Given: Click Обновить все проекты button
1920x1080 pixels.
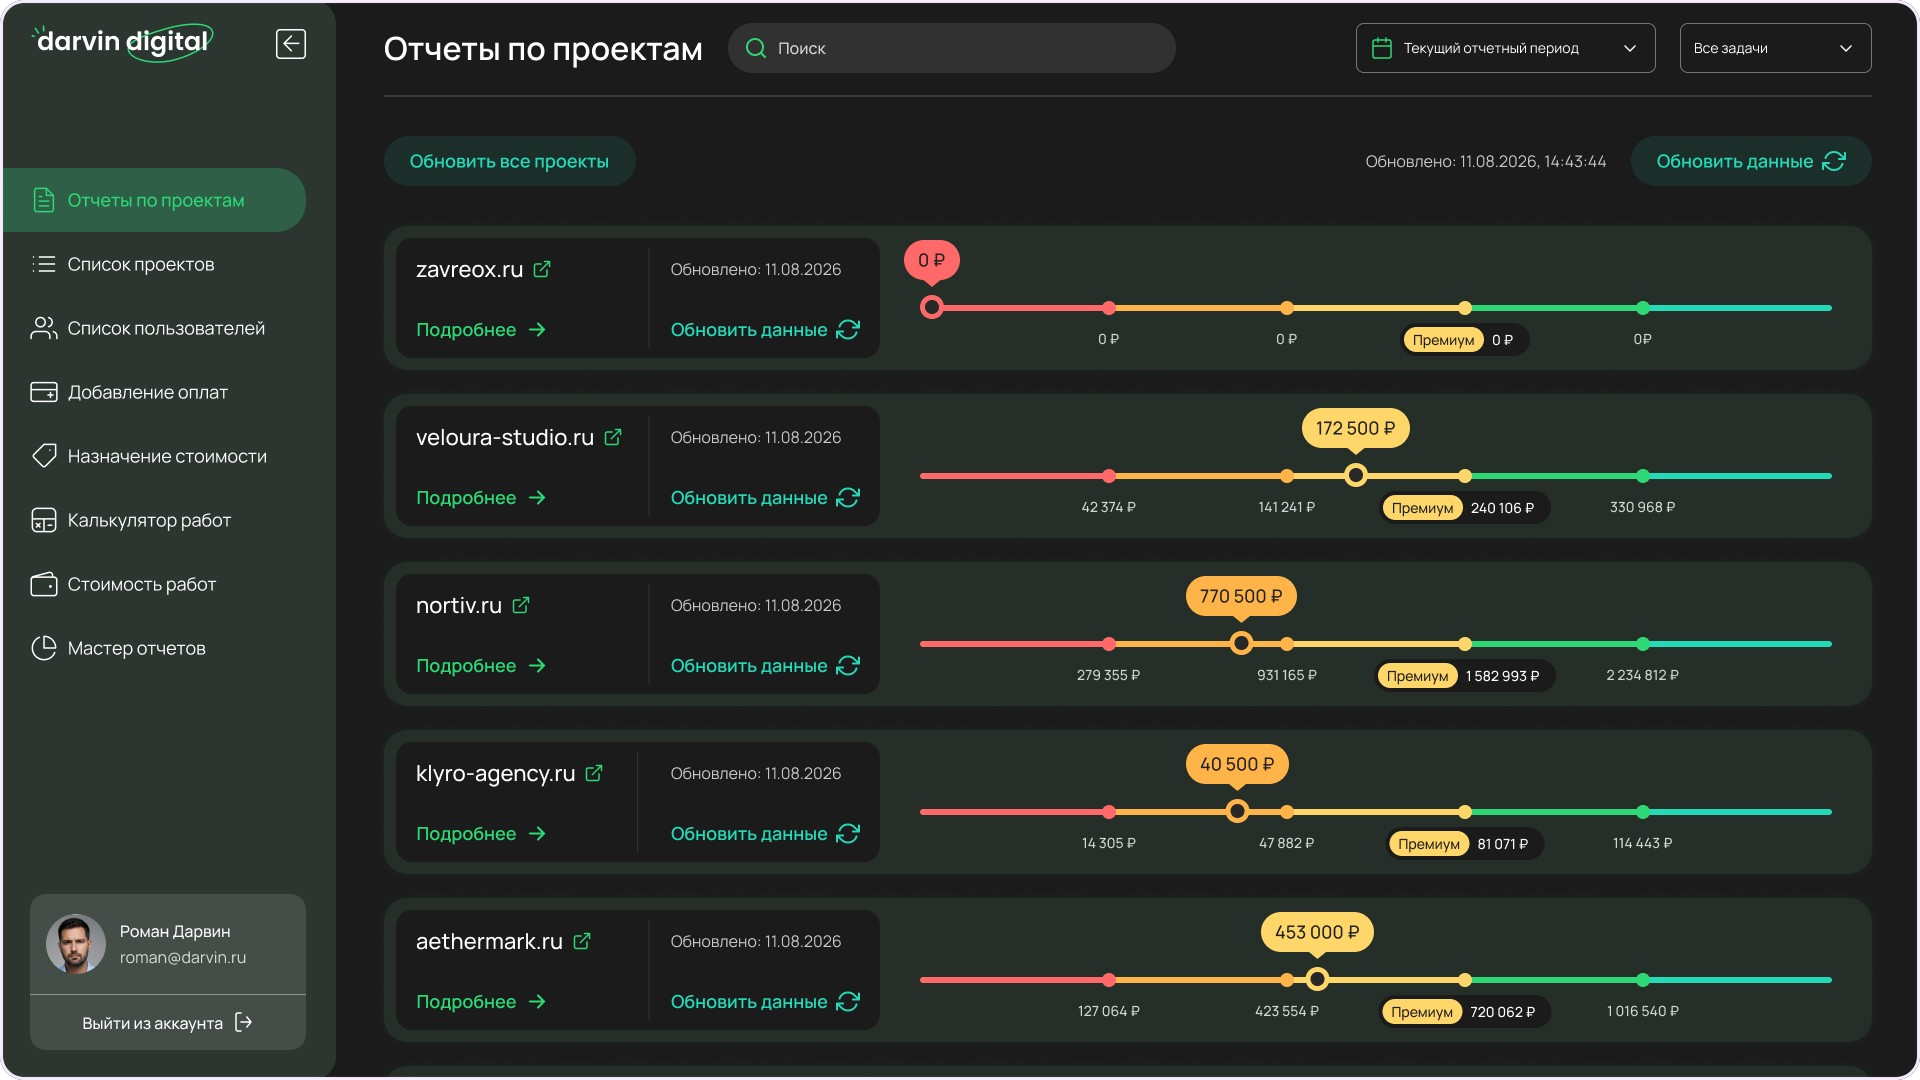Looking at the screenshot, I should 509,161.
